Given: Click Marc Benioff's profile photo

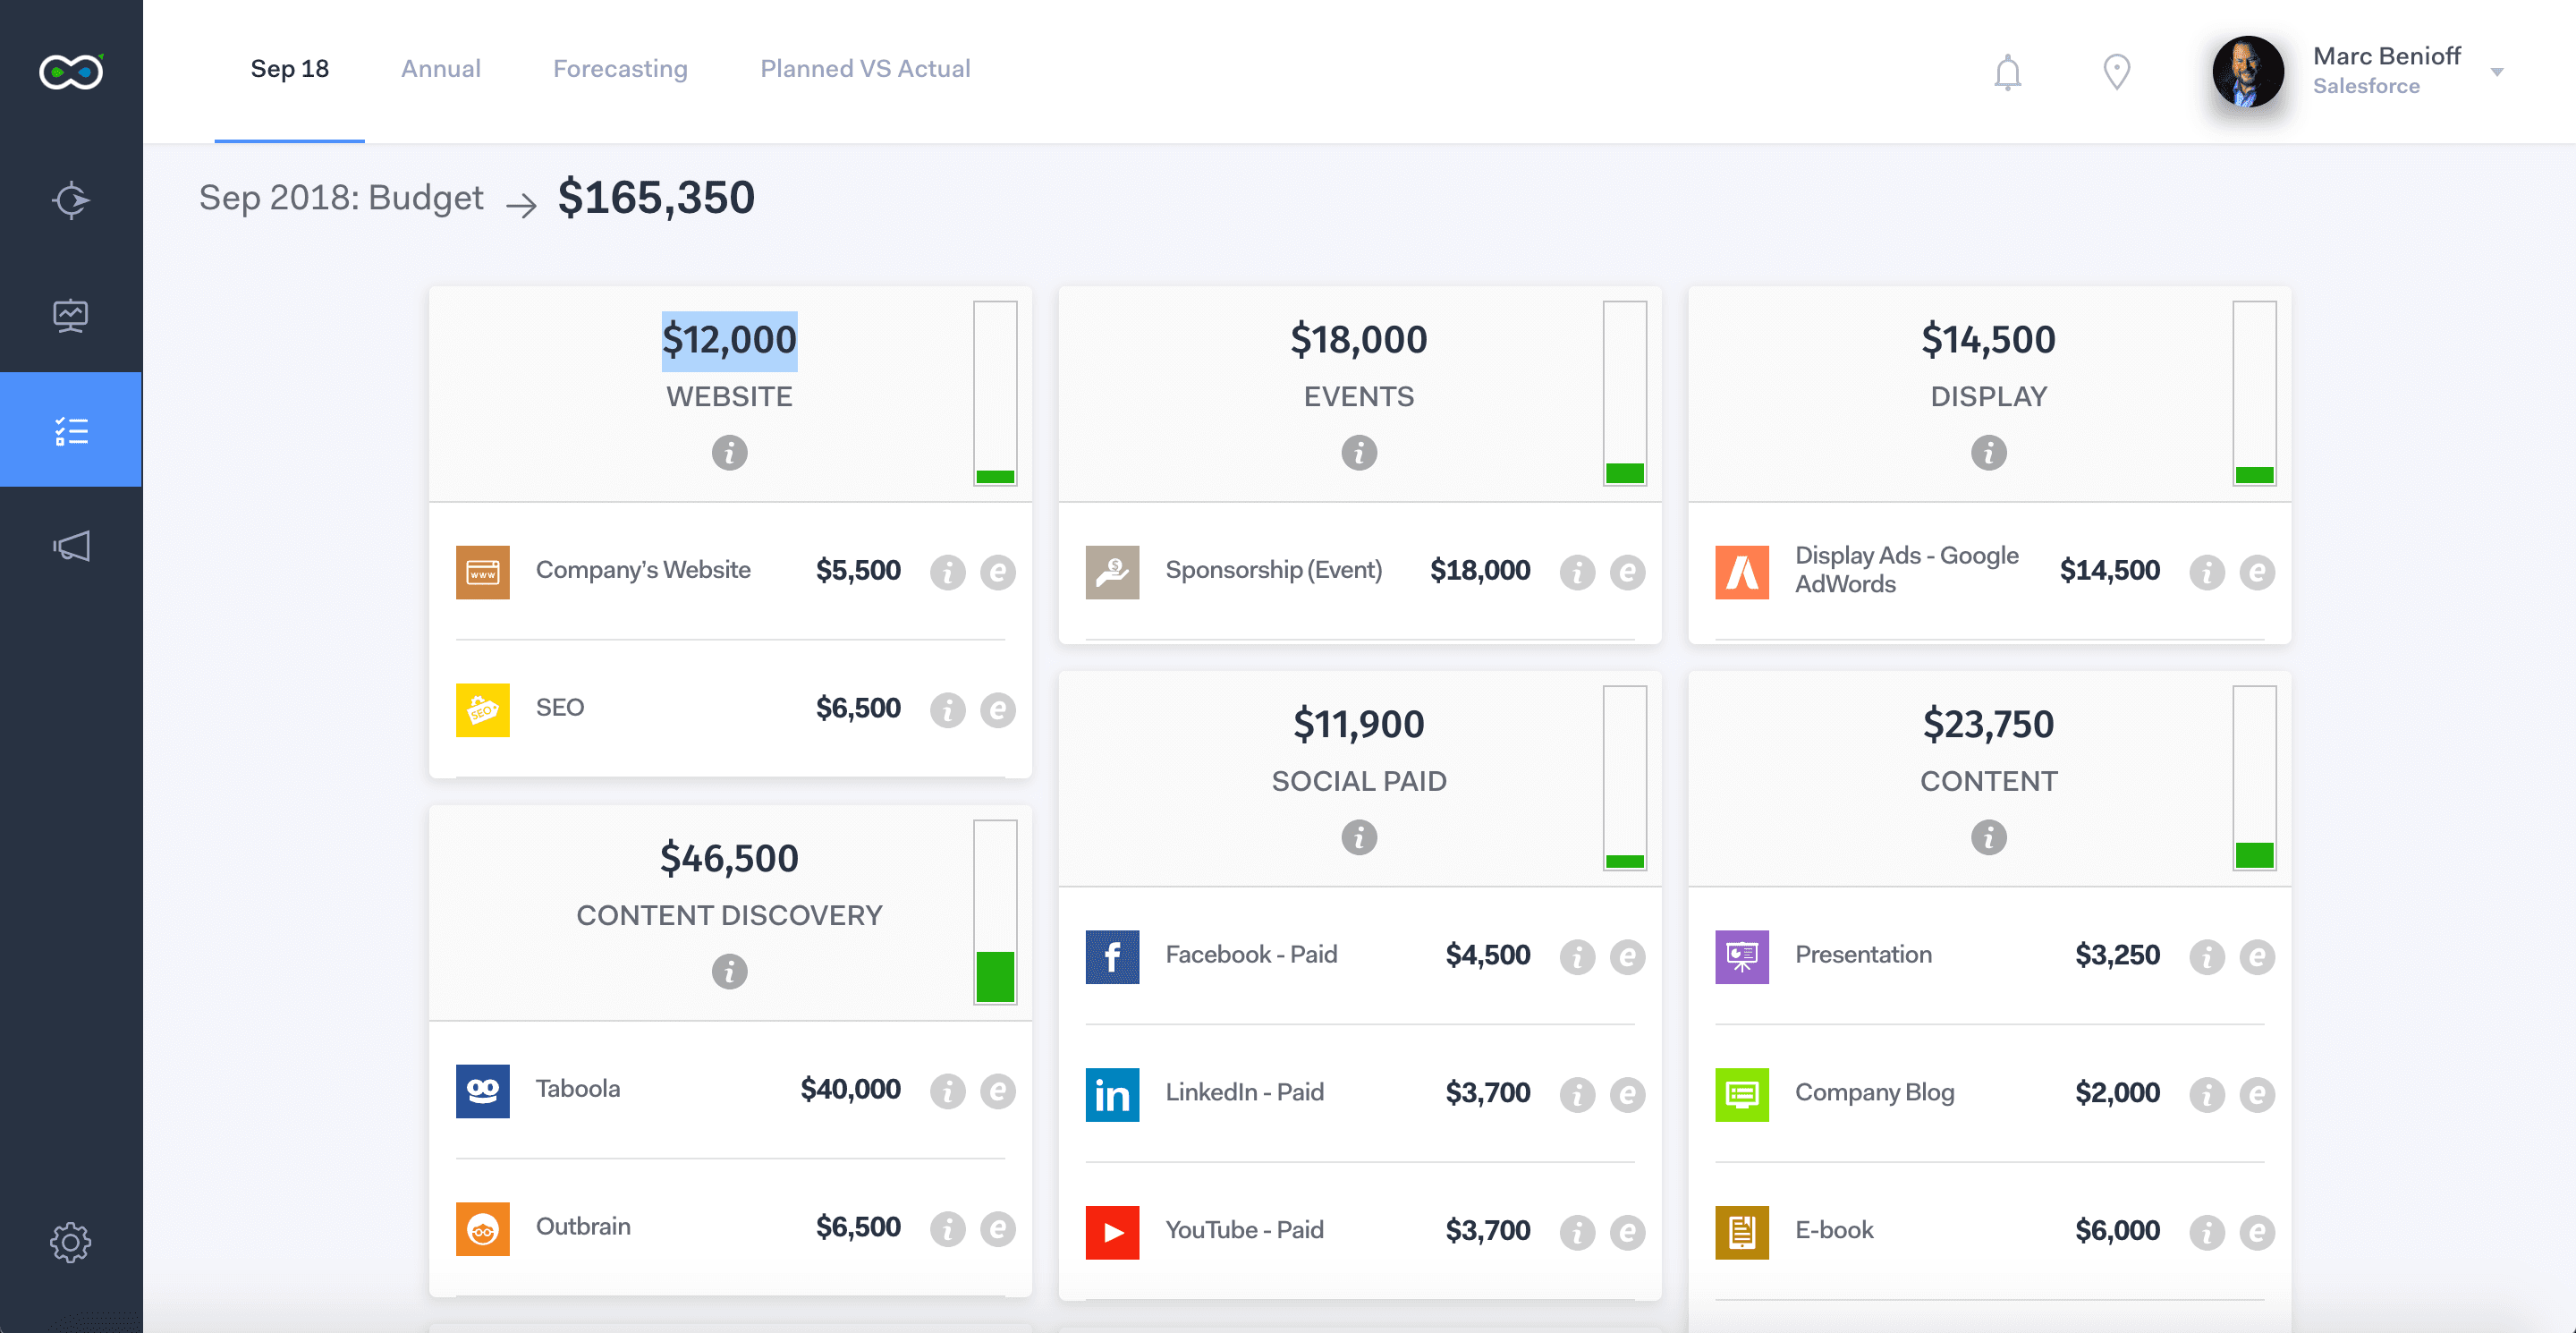Looking at the screenshot, I should click(2247, 72).
